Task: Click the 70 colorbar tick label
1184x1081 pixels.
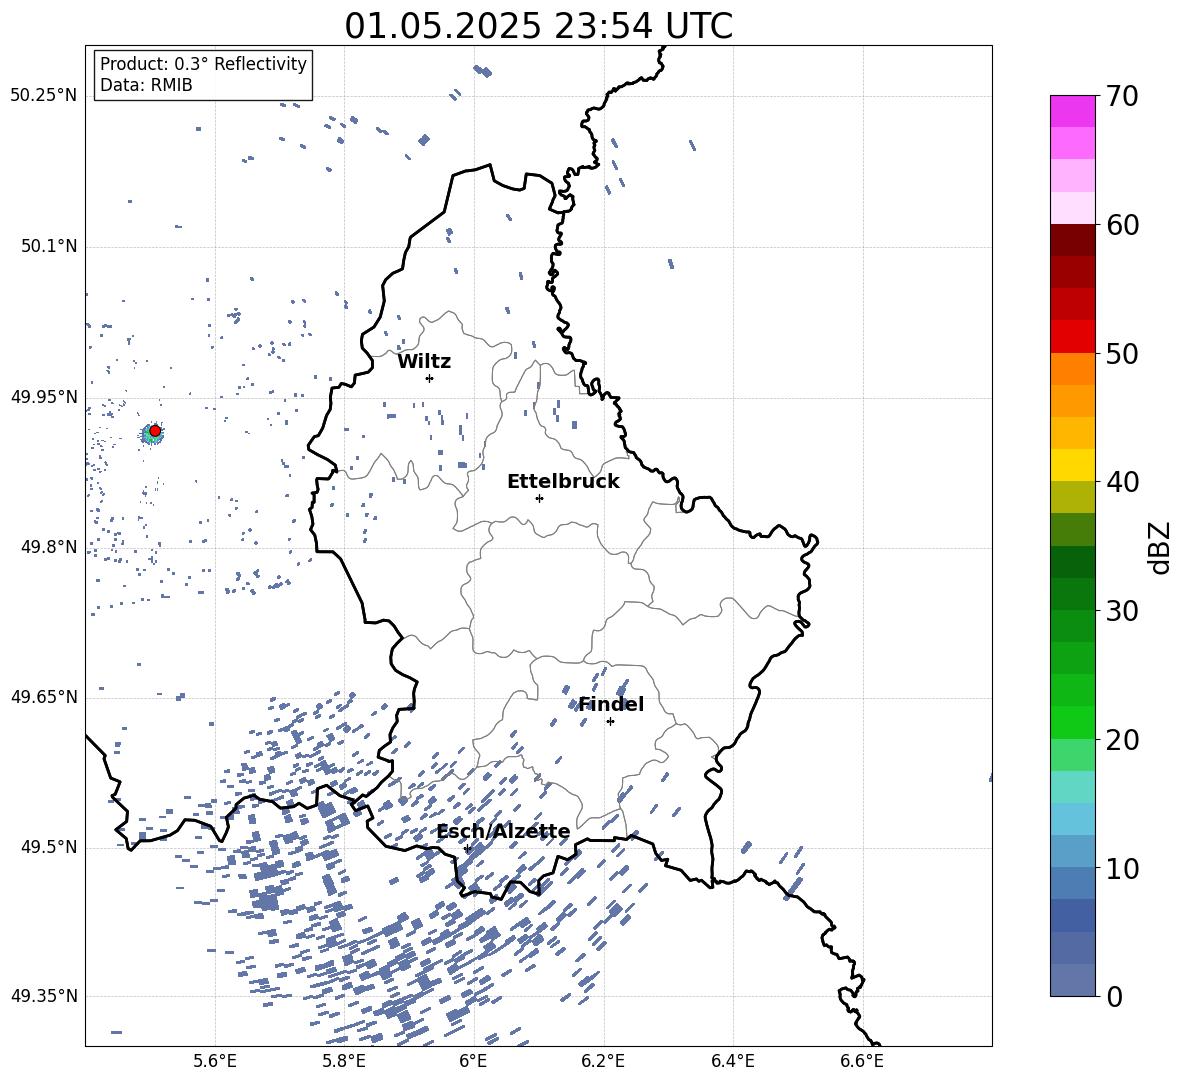Action: coord(1122,96)
